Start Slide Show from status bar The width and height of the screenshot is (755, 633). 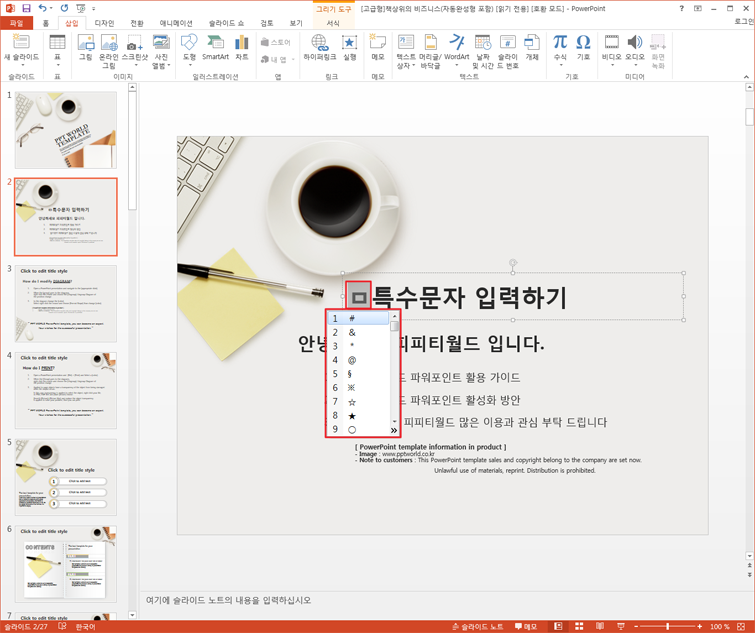(621, 626)
